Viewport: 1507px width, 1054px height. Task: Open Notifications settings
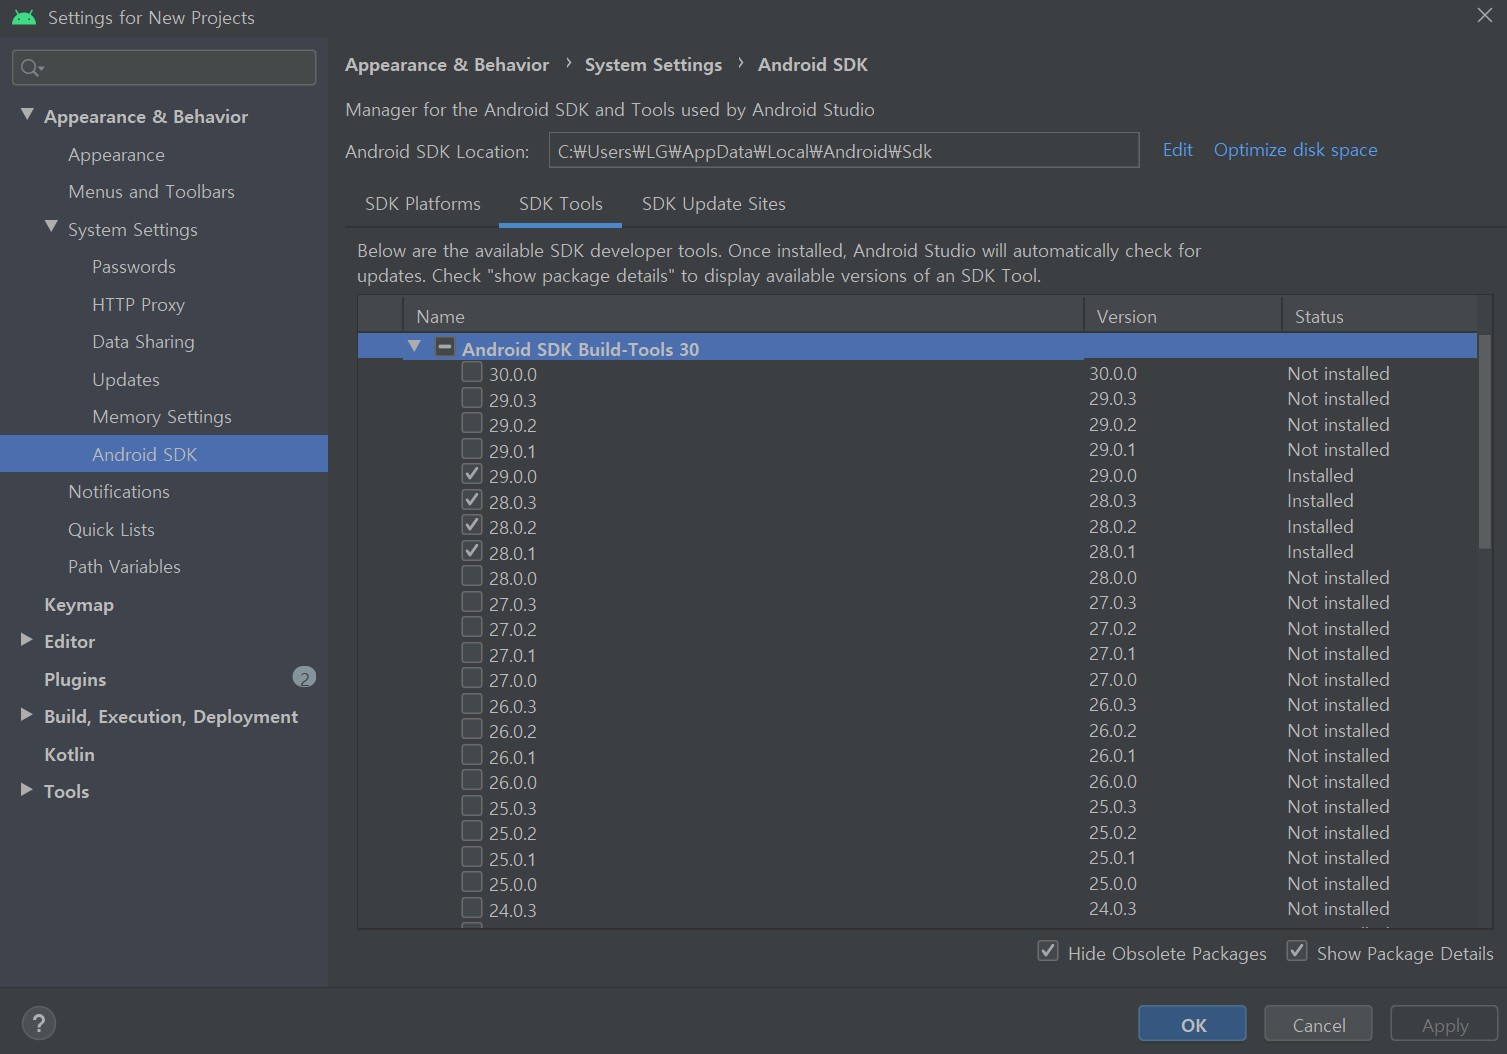(118, 492)
